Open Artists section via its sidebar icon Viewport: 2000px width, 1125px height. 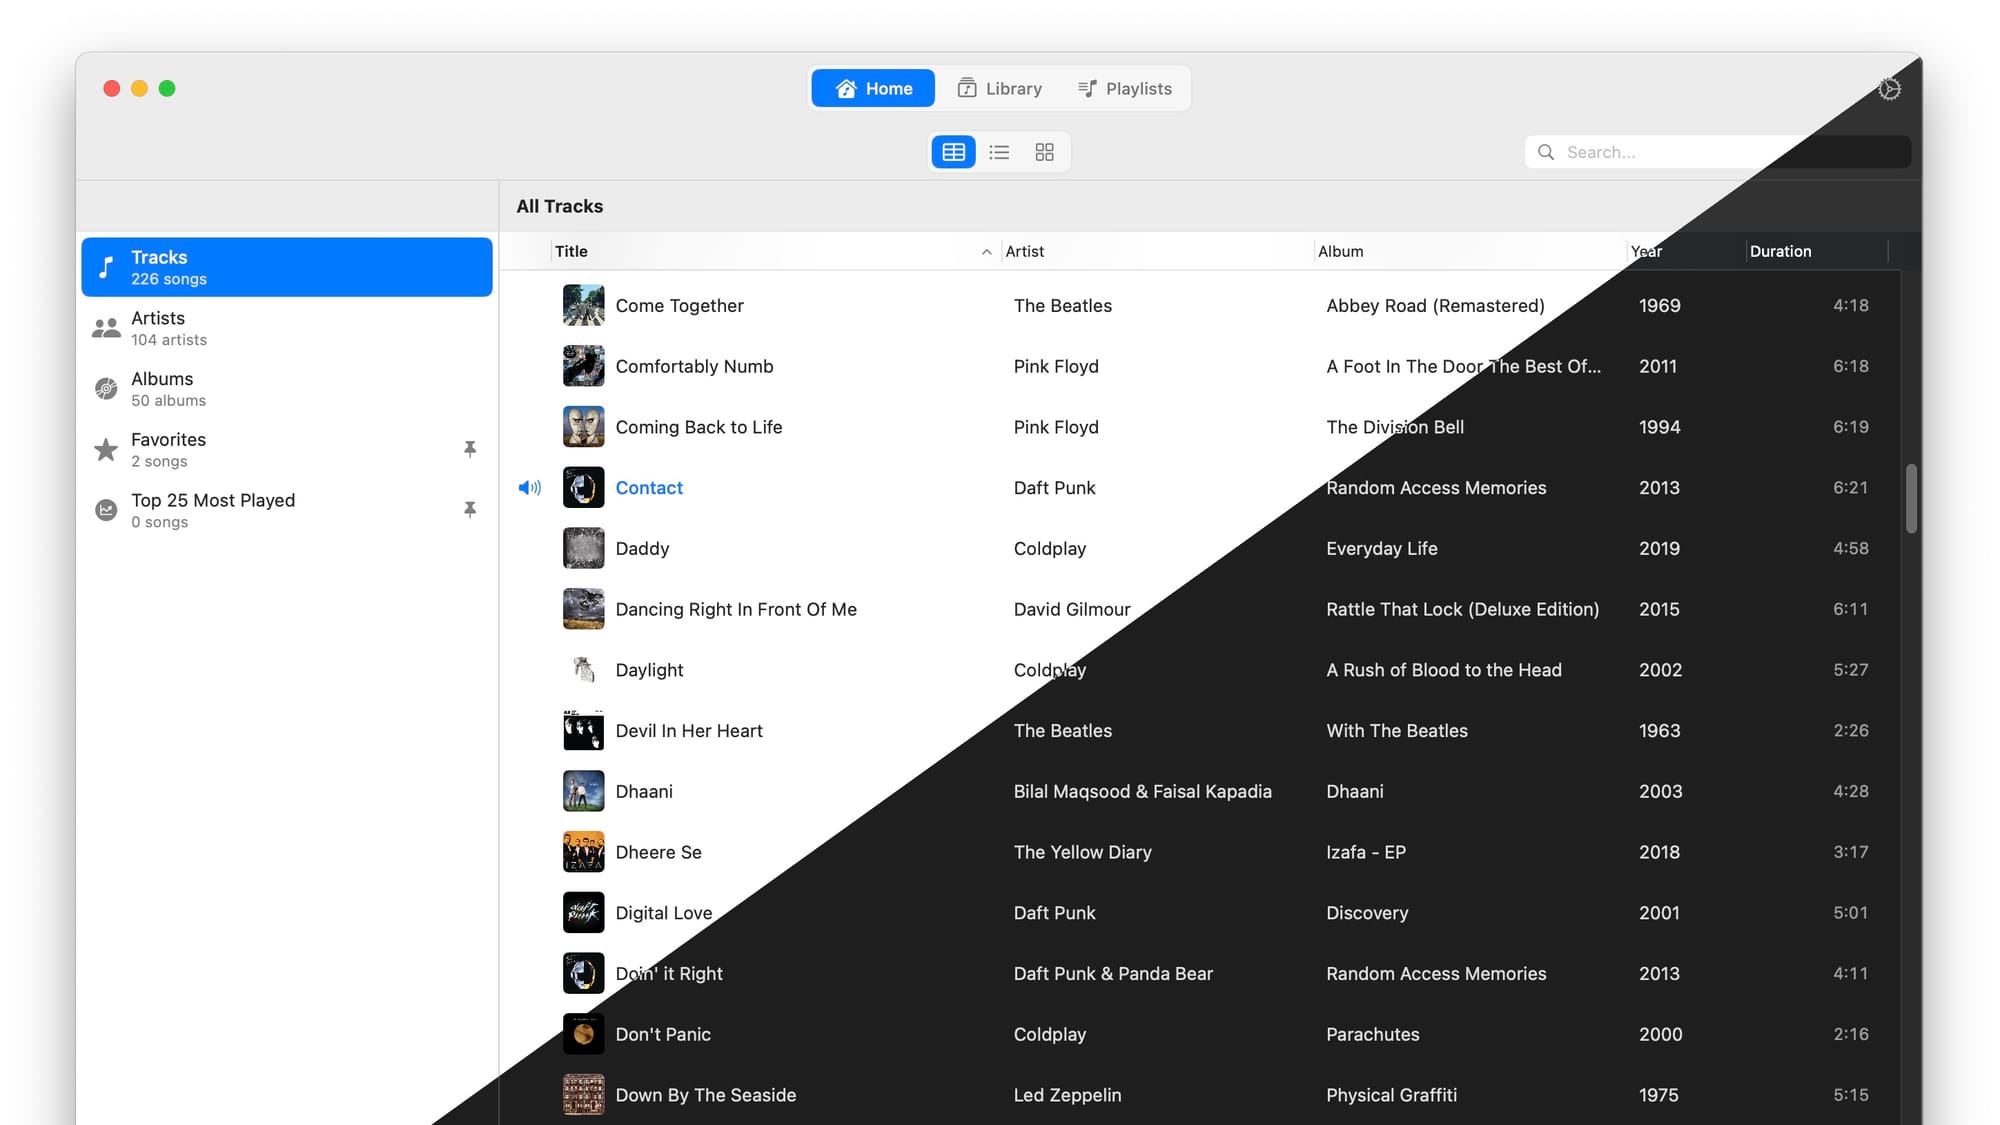105,327
